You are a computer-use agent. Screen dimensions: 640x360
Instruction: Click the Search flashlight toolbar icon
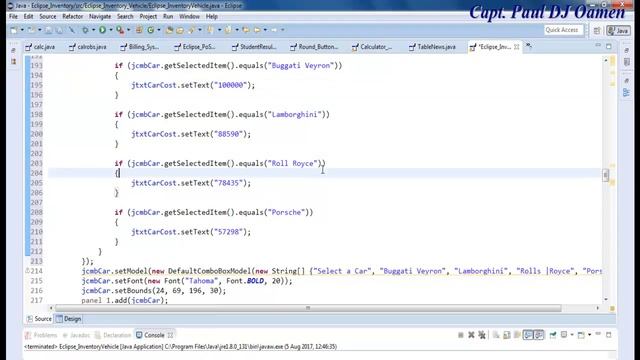[x=191, y=30]
